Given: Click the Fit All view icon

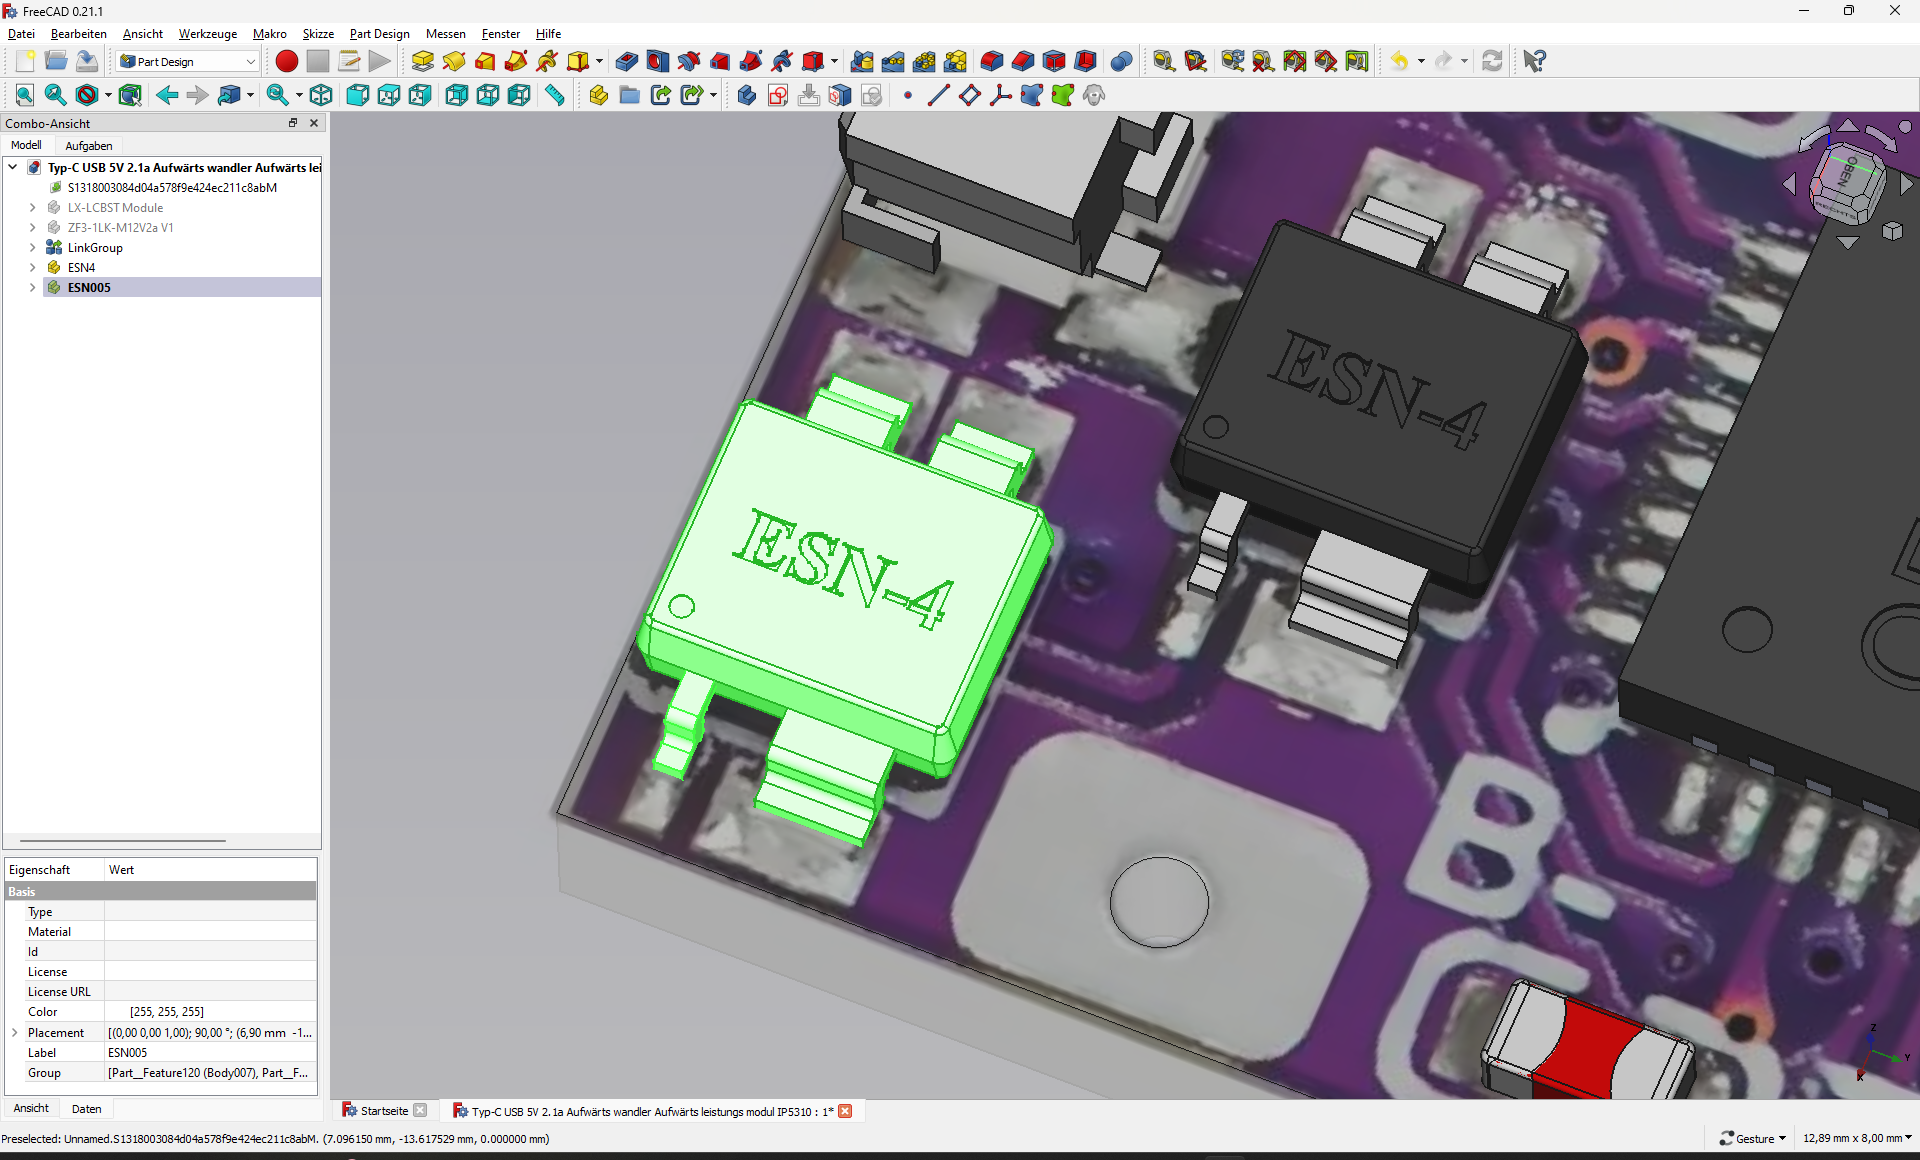Looking at the screenshot, I should point(25,95).
